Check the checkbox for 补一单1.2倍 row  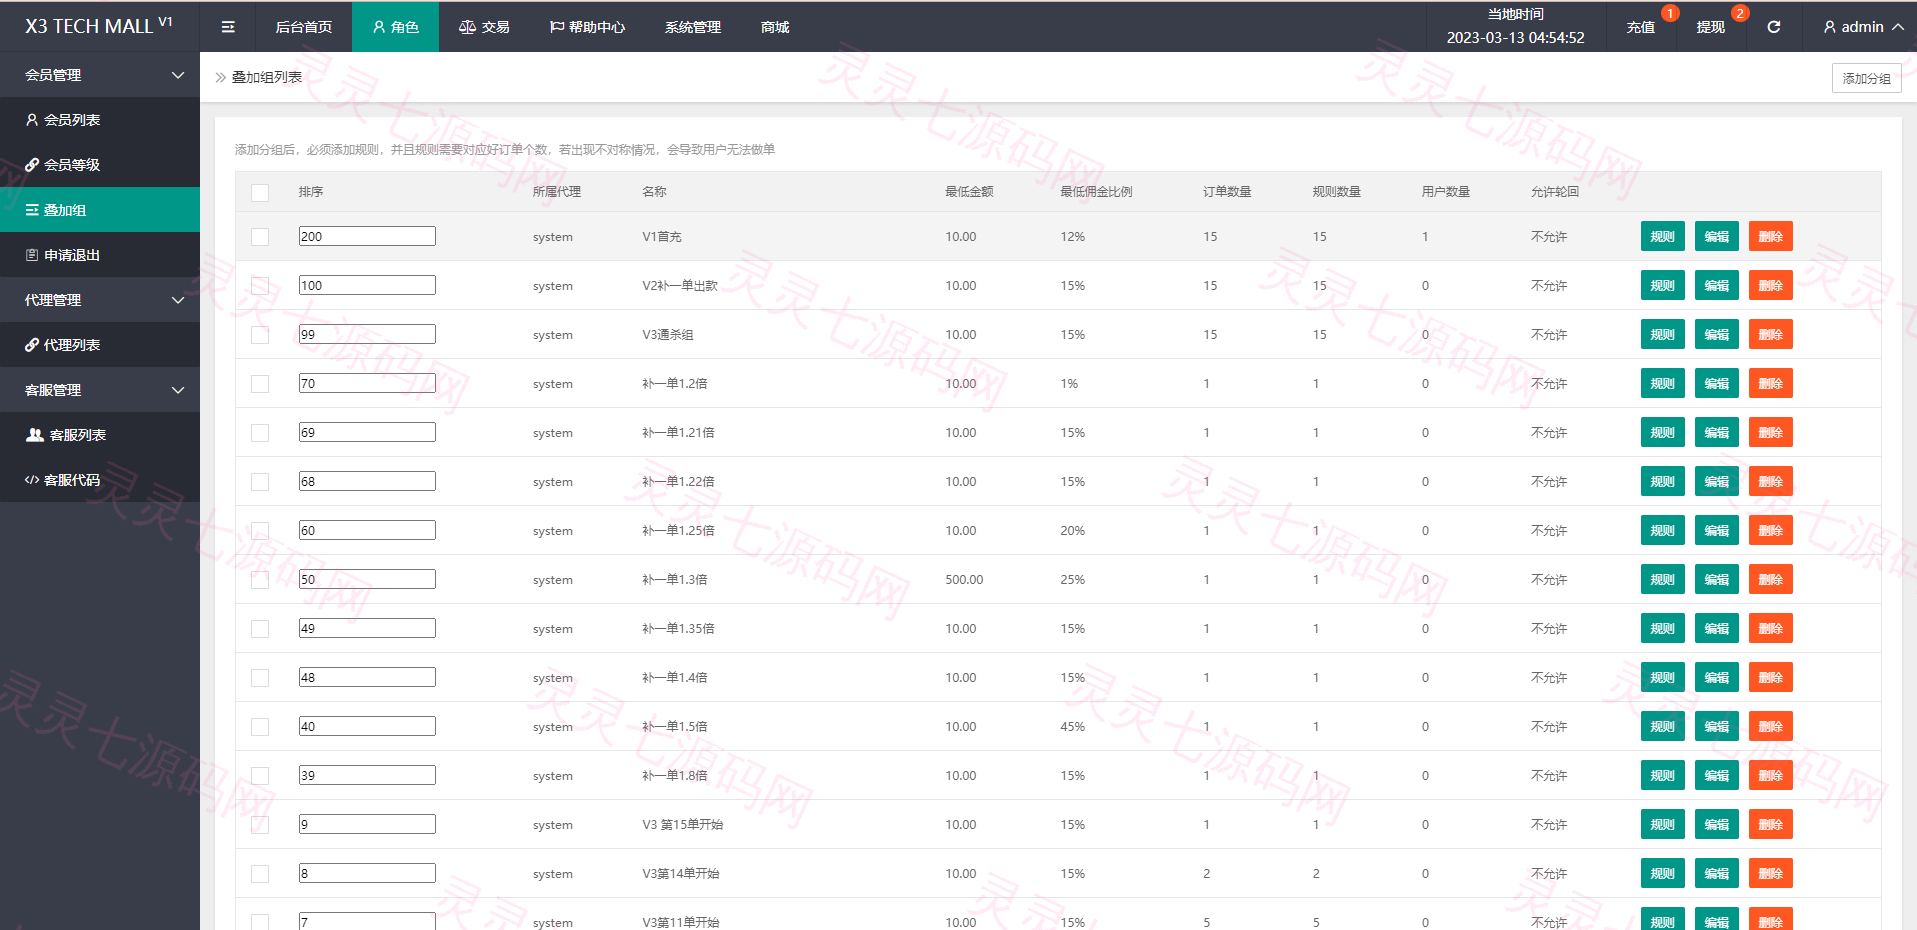click(260, 384)
